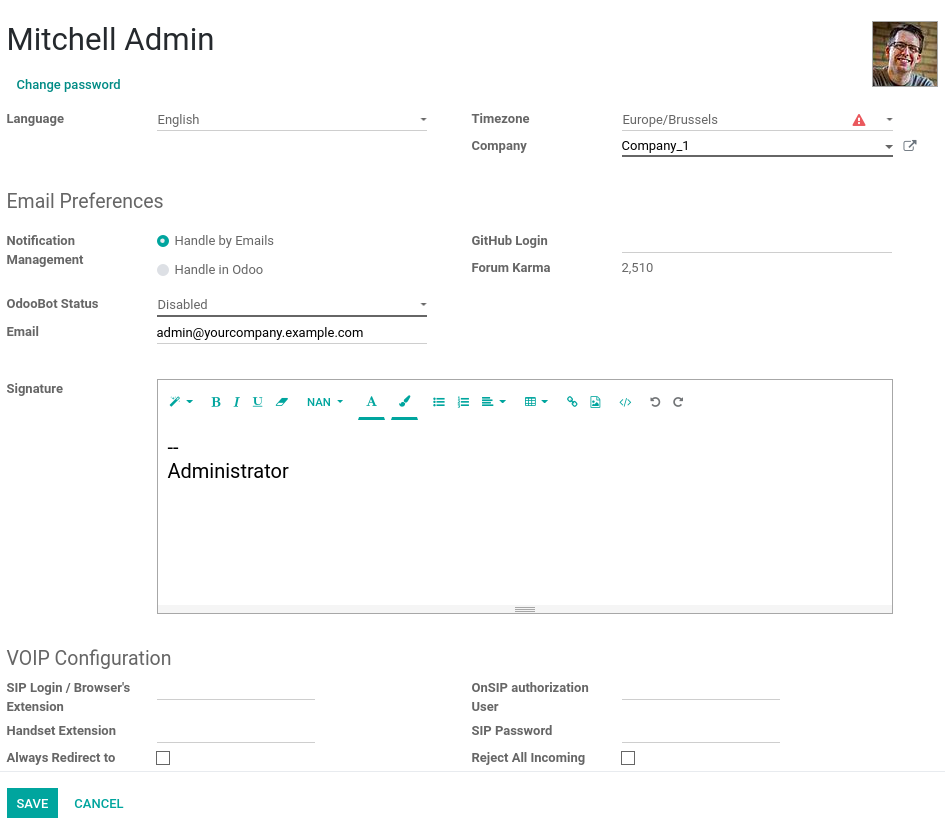Insert a bulleted list in the signature

pos(438,401)
